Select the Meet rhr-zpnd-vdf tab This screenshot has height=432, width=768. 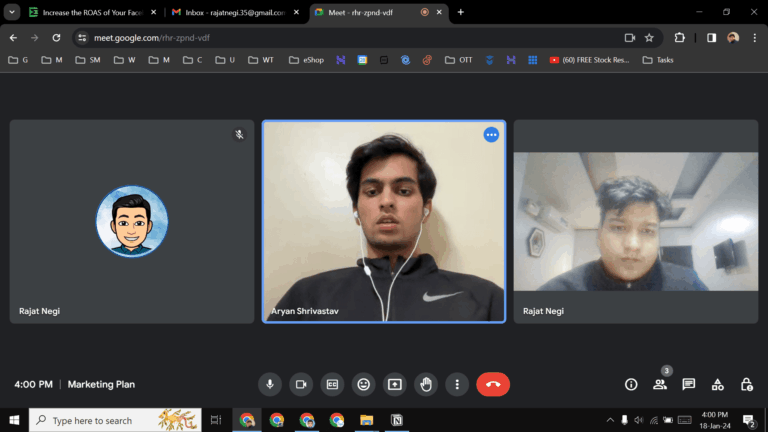point(377,12)
